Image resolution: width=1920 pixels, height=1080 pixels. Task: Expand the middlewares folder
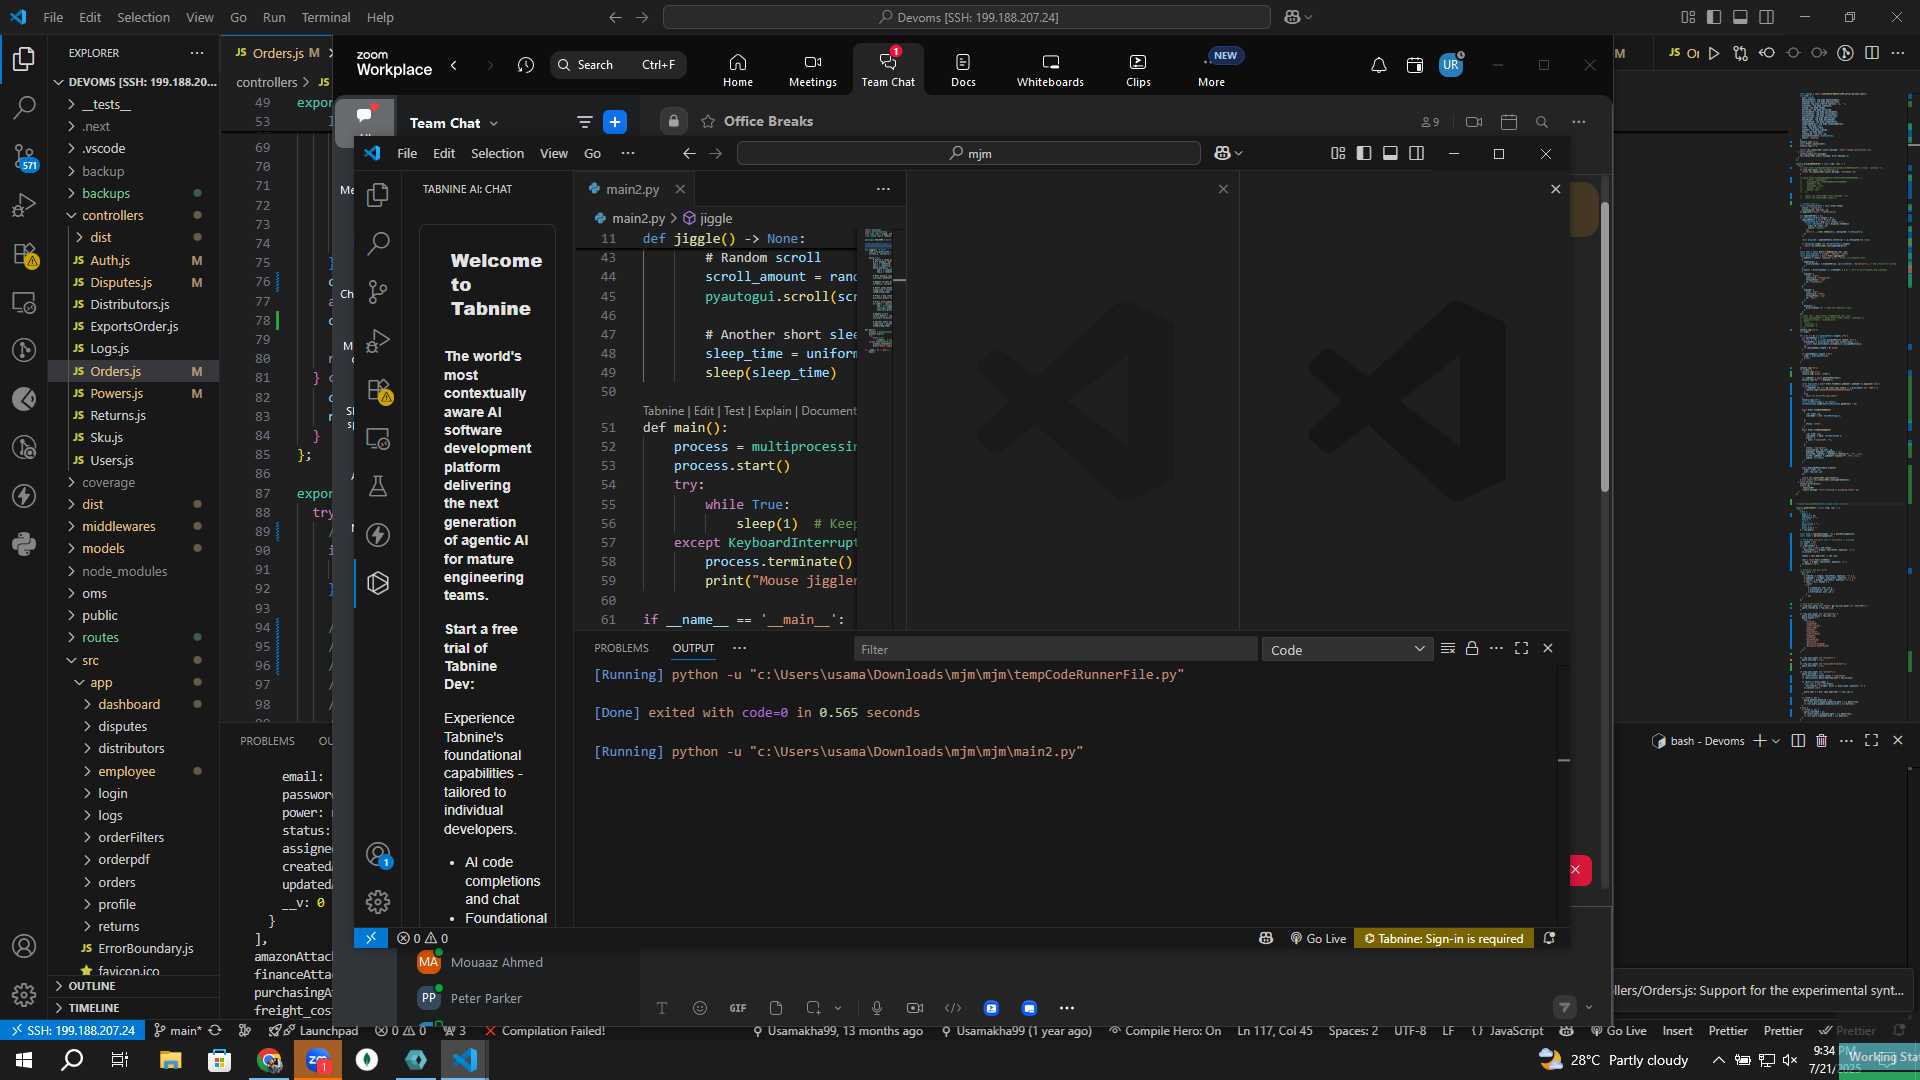tap(118, 526)
